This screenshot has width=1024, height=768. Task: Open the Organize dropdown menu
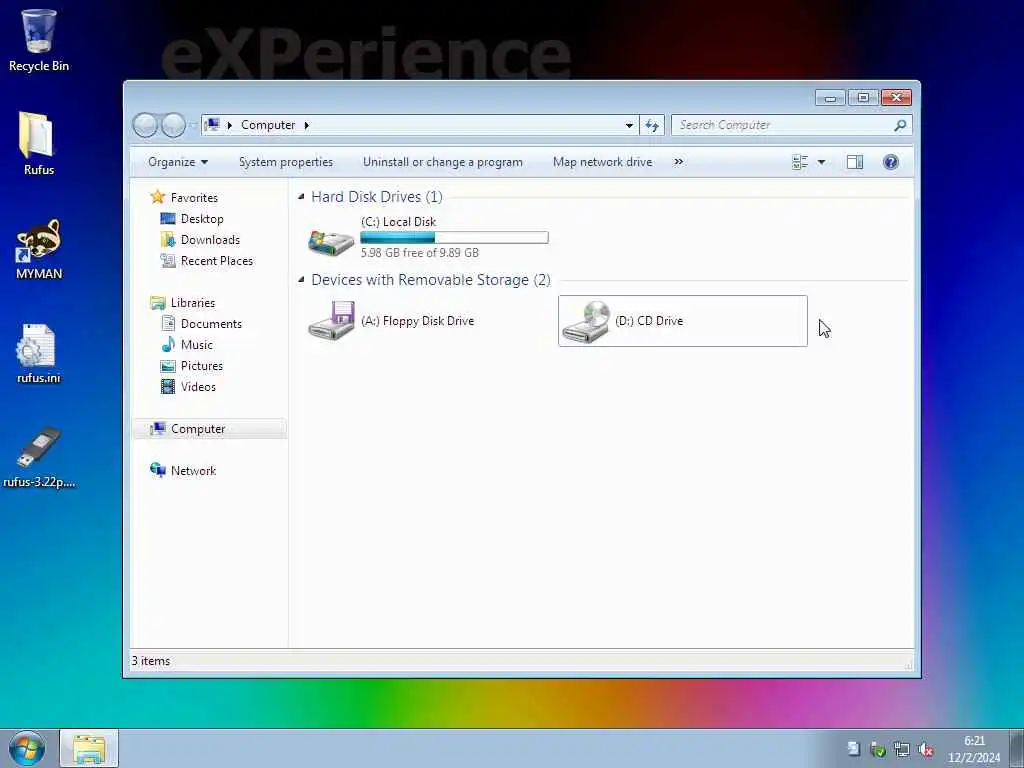[x=178, y=162]
